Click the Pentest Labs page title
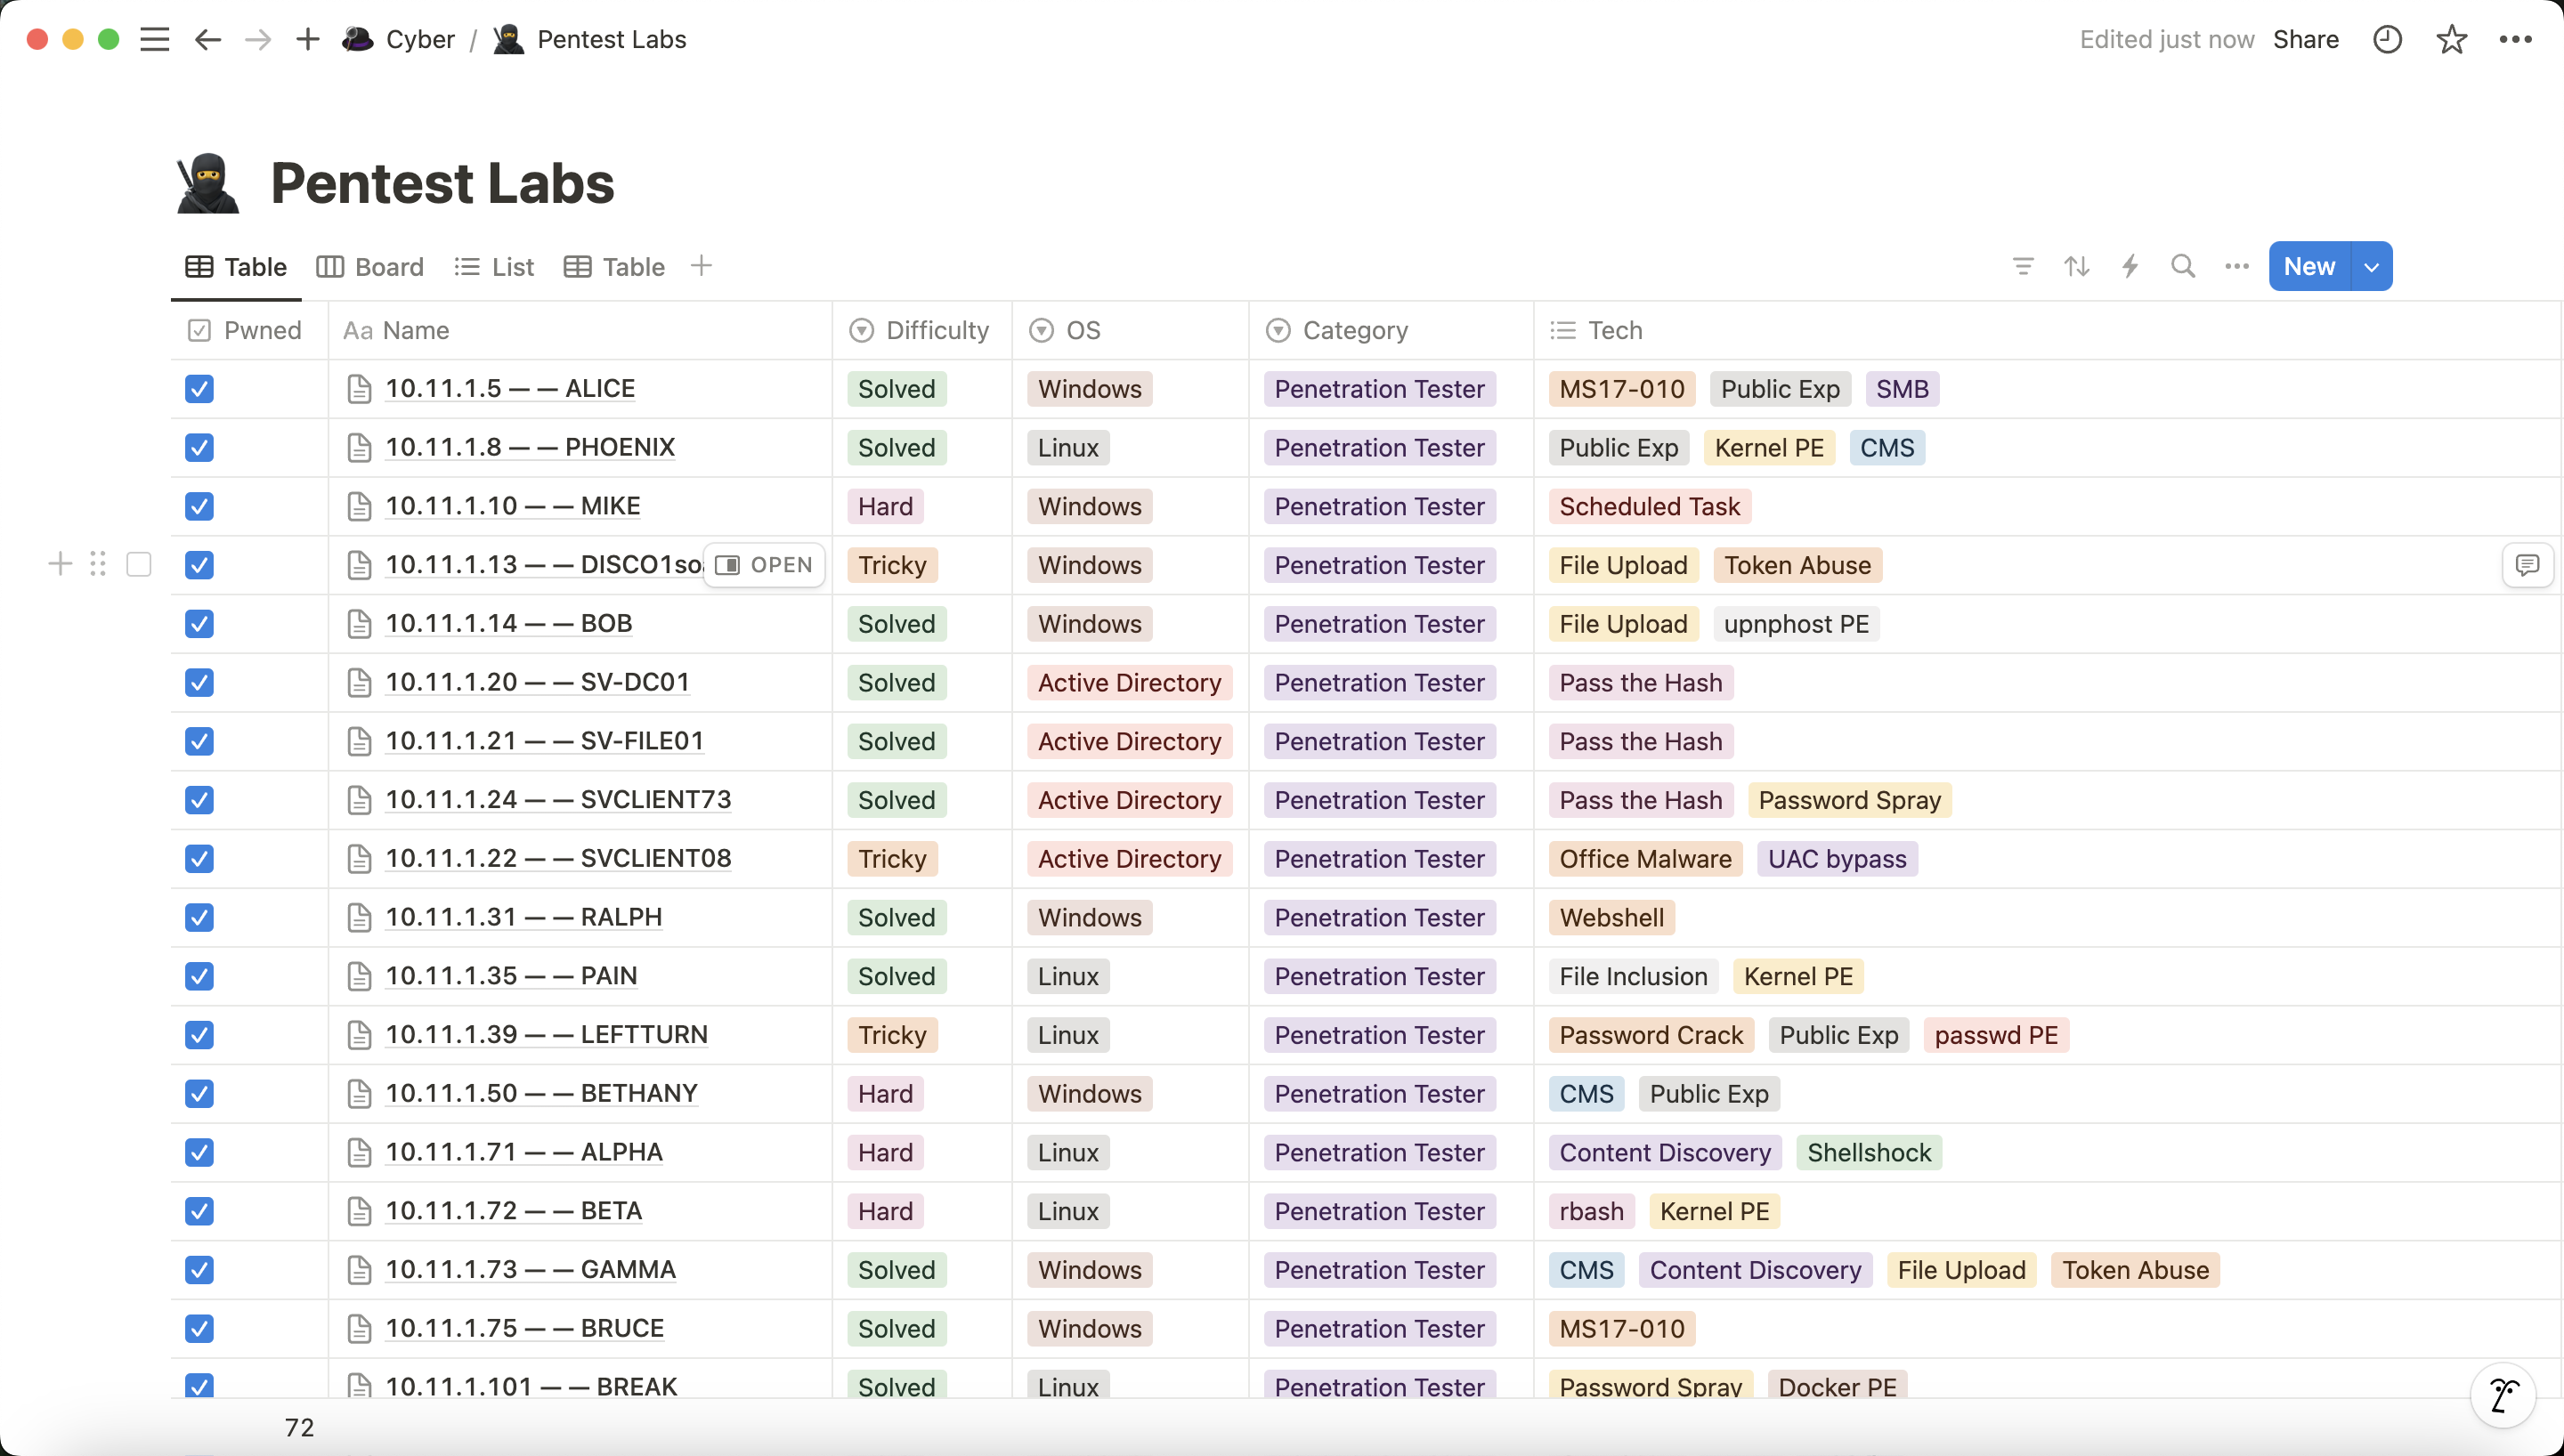This screenshot has width=2564, height=1456. coord(442,183)
